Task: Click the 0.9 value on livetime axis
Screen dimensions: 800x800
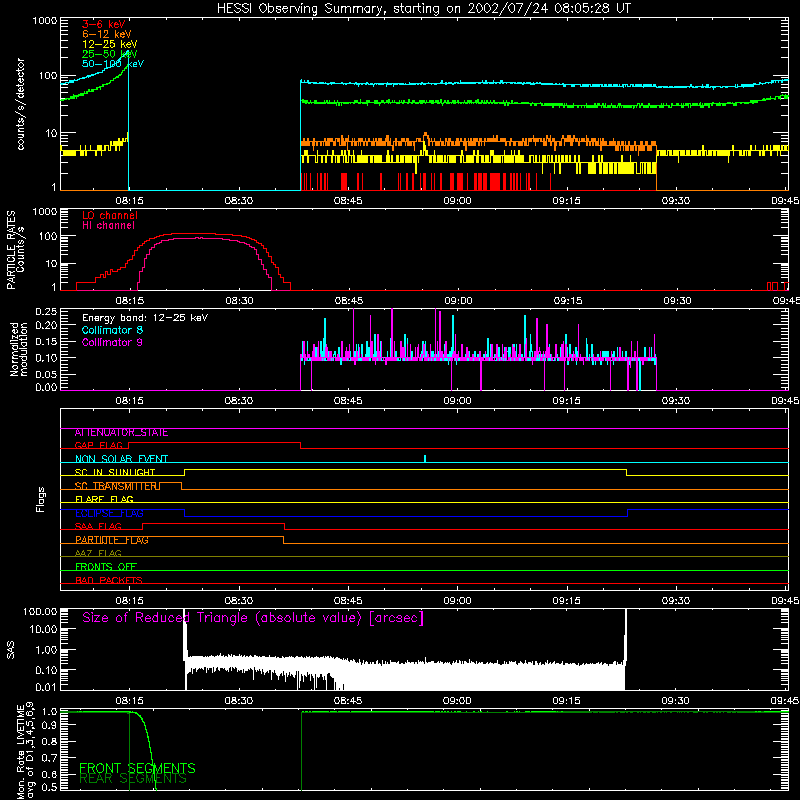Action: point(49,725)
